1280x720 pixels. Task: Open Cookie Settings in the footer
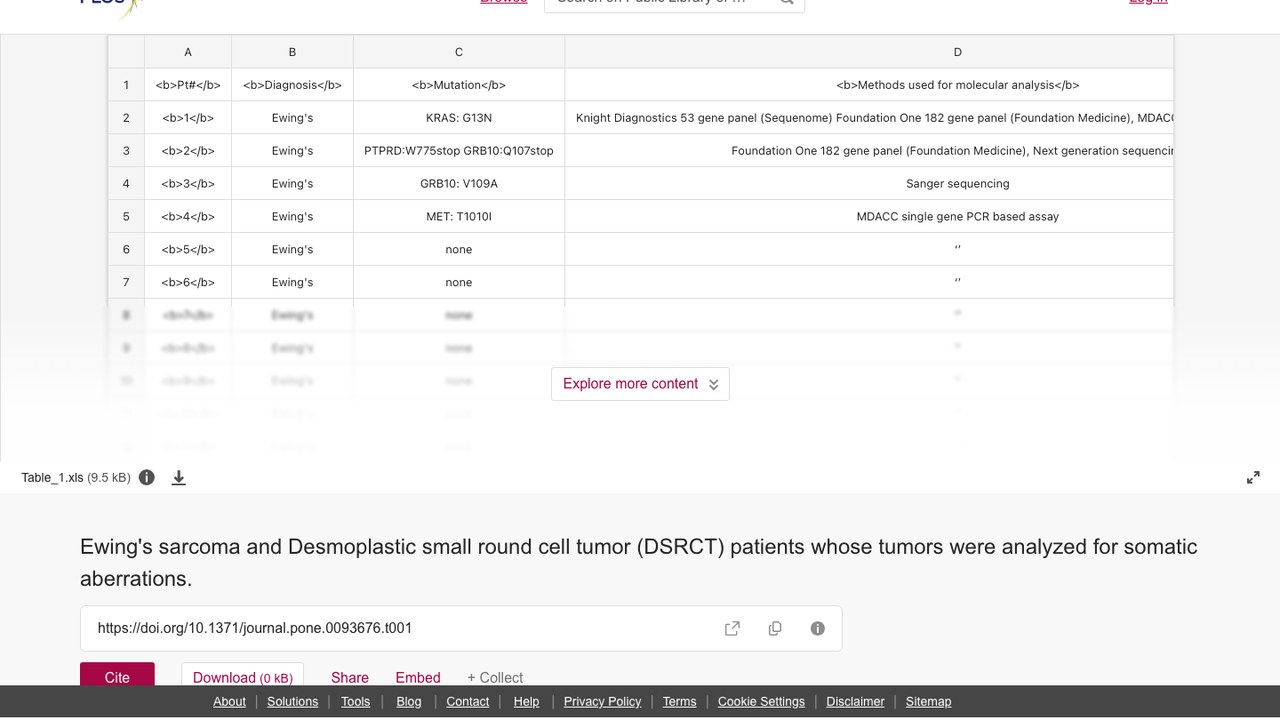click(x=761, y=701)
